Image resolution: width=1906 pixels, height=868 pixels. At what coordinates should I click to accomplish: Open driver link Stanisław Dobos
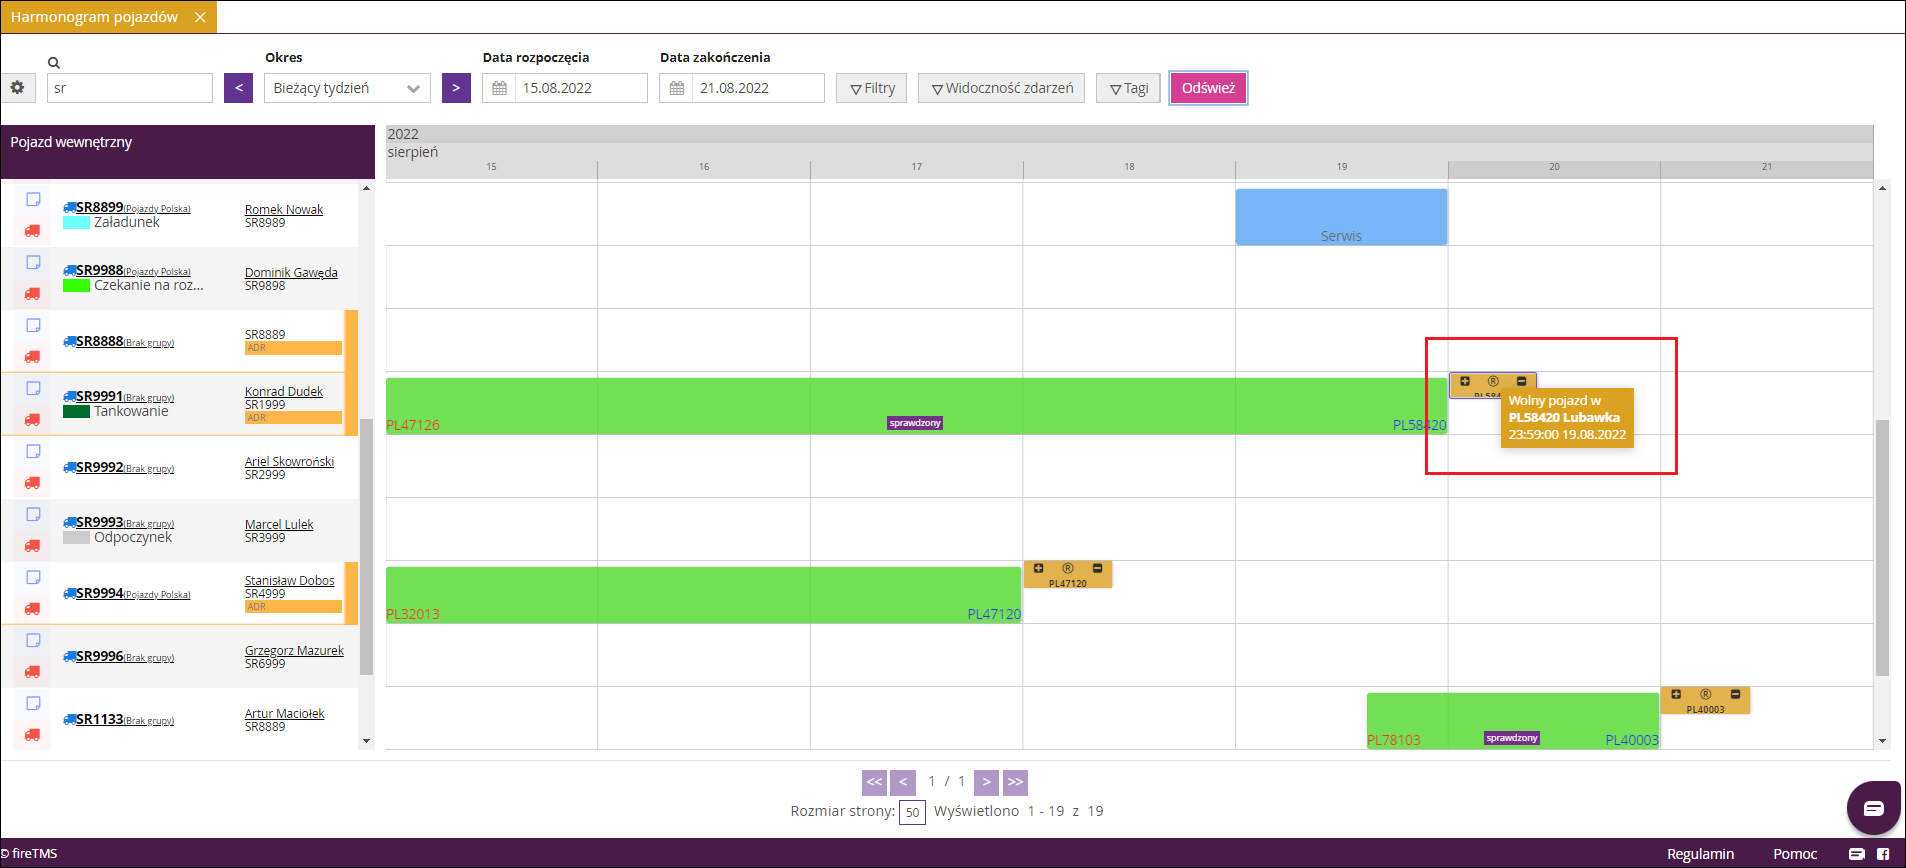(290, 581)
